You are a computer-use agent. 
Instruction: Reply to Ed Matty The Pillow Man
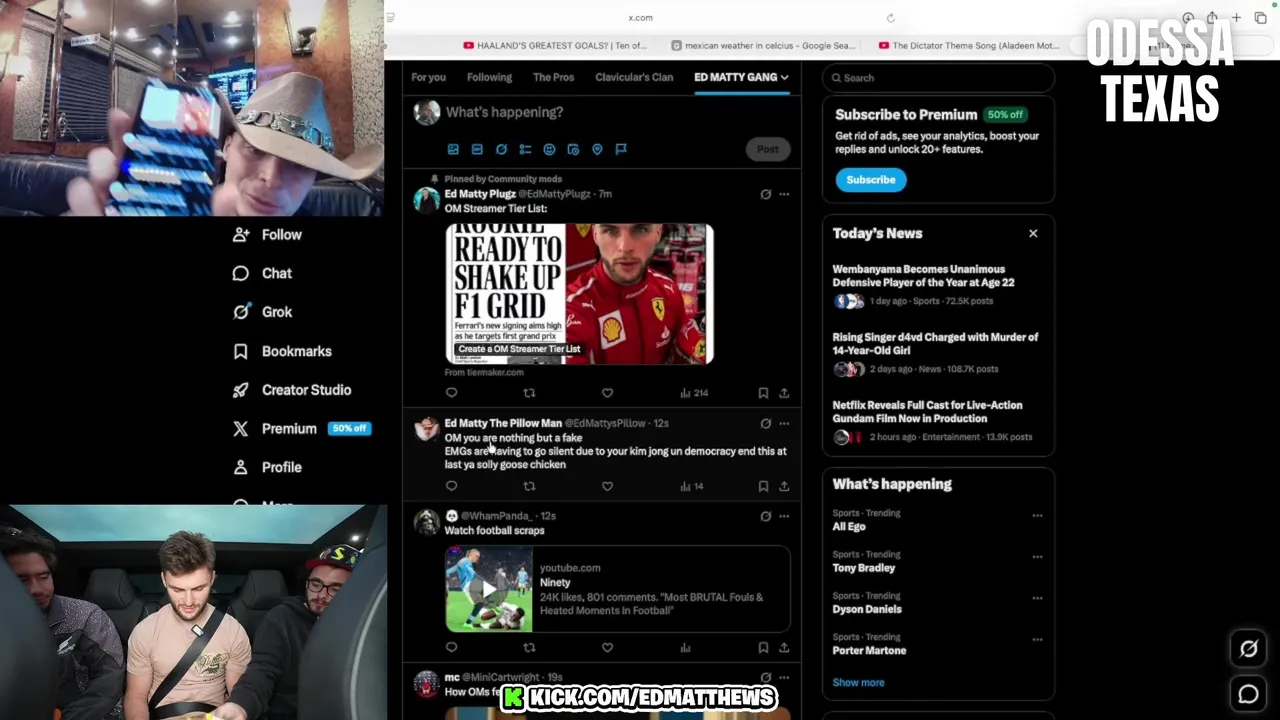(451, 486)
